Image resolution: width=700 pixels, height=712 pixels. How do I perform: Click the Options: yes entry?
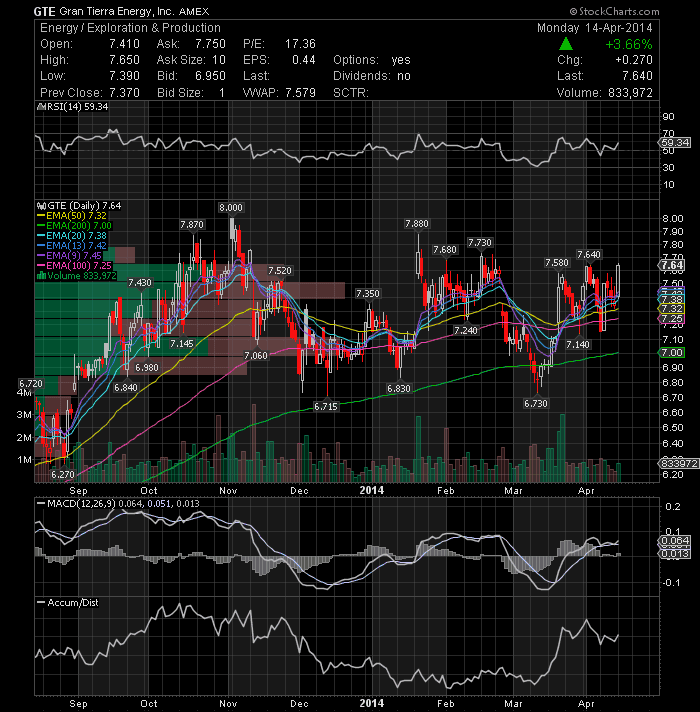[372, 60]
